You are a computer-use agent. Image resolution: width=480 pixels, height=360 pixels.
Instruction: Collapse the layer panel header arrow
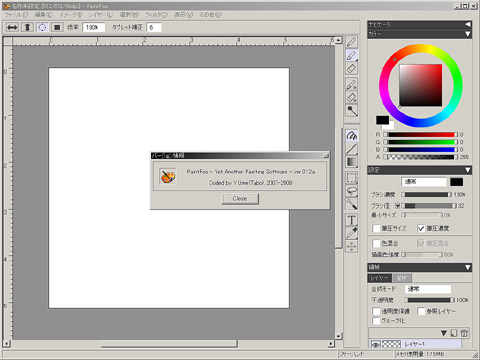[x=468, y=267]
